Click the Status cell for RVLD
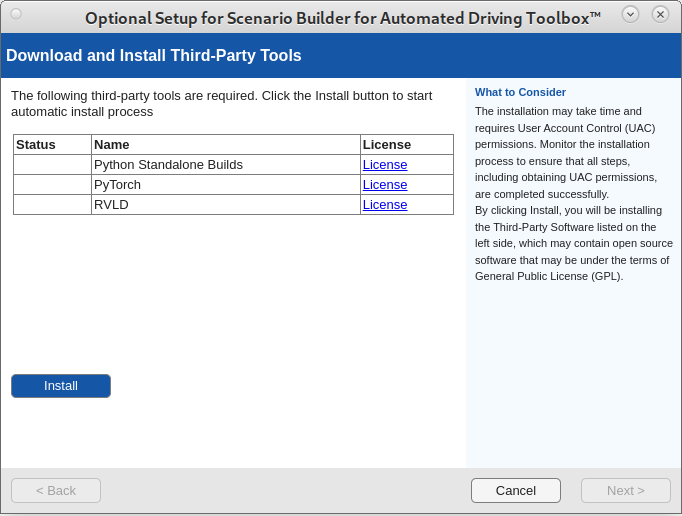Image resolution: width=682 pixels, height=516 pixels. [x=52, y=205]
